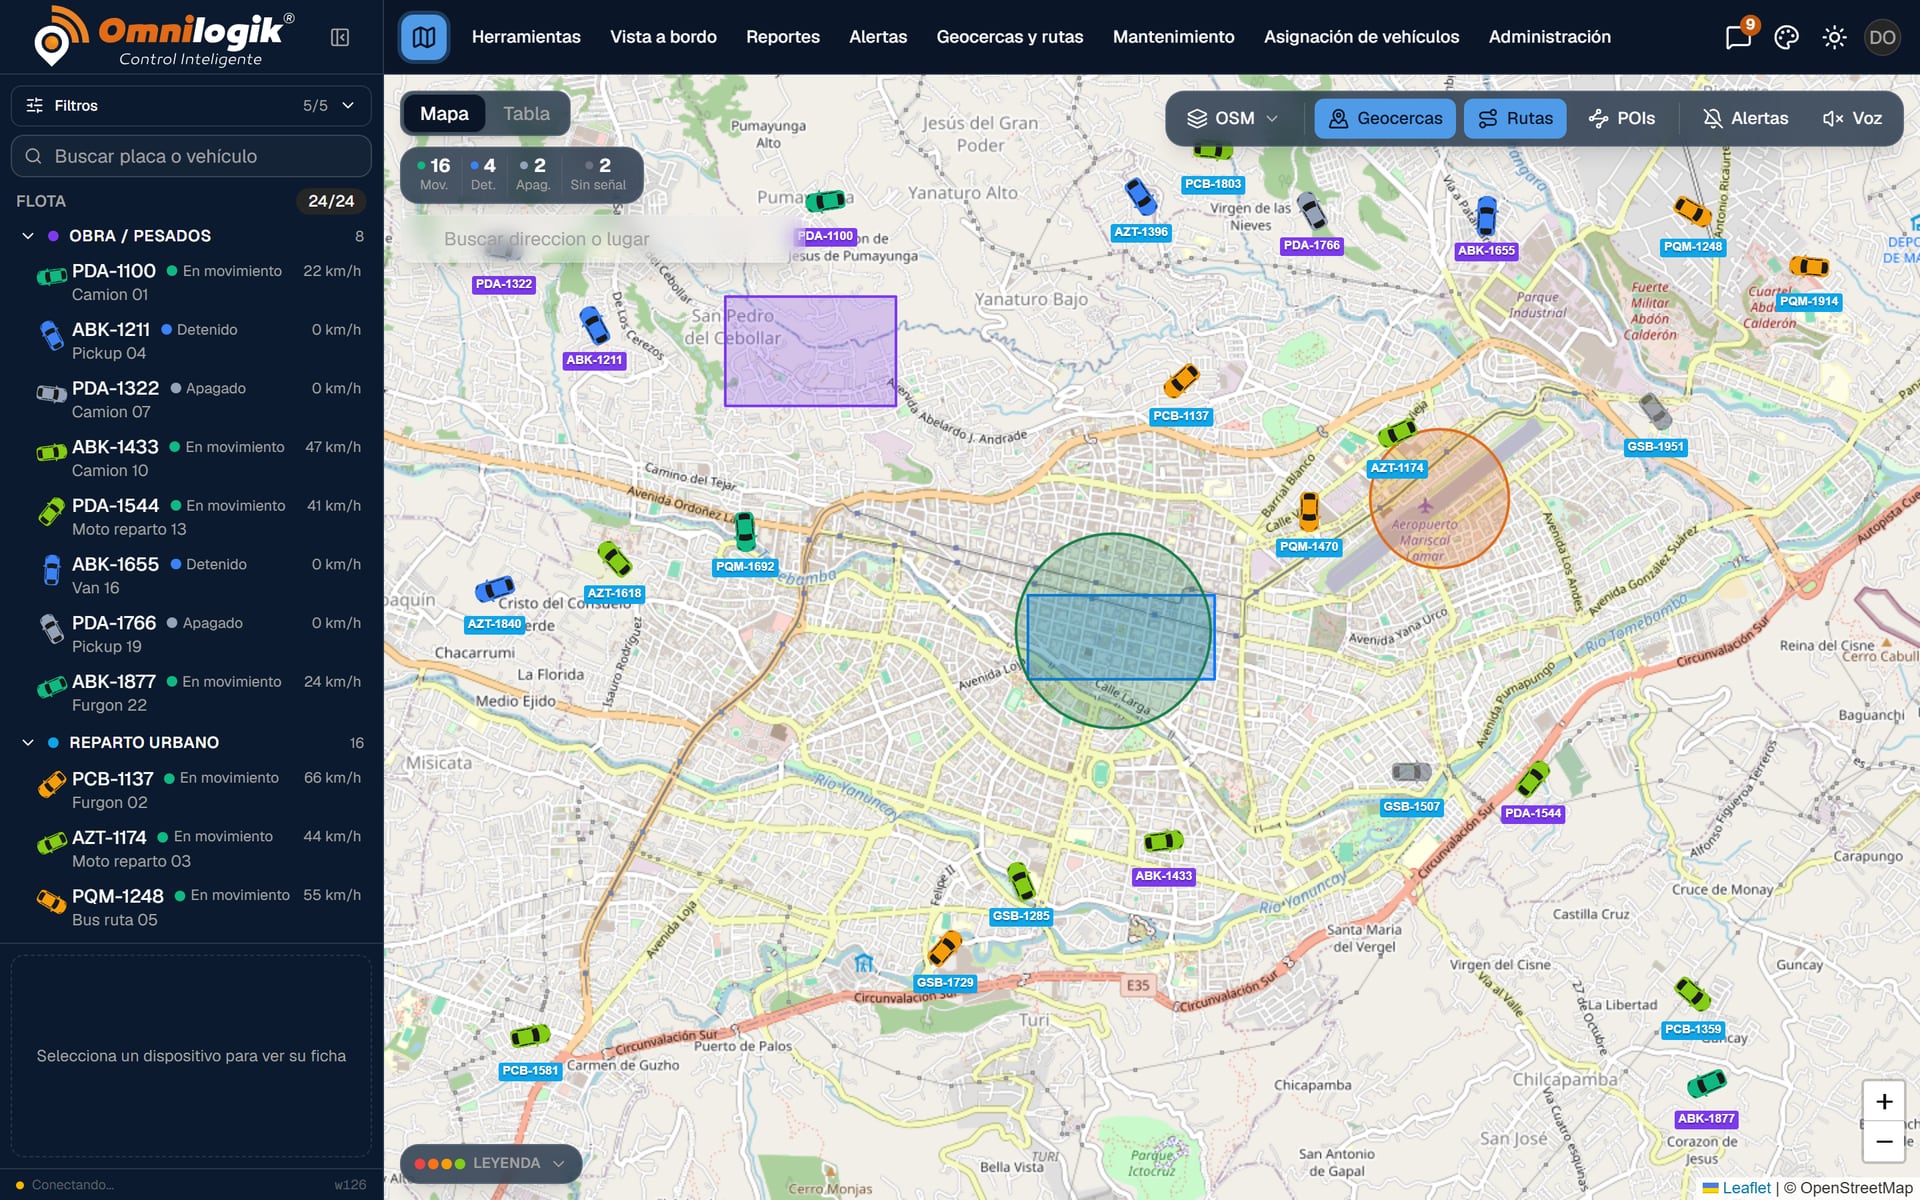Click the vehicle icon beside PCB-1137 in list
Image resolution: width=1920 pixels, height=1200 pixels.
coord(51,784)
